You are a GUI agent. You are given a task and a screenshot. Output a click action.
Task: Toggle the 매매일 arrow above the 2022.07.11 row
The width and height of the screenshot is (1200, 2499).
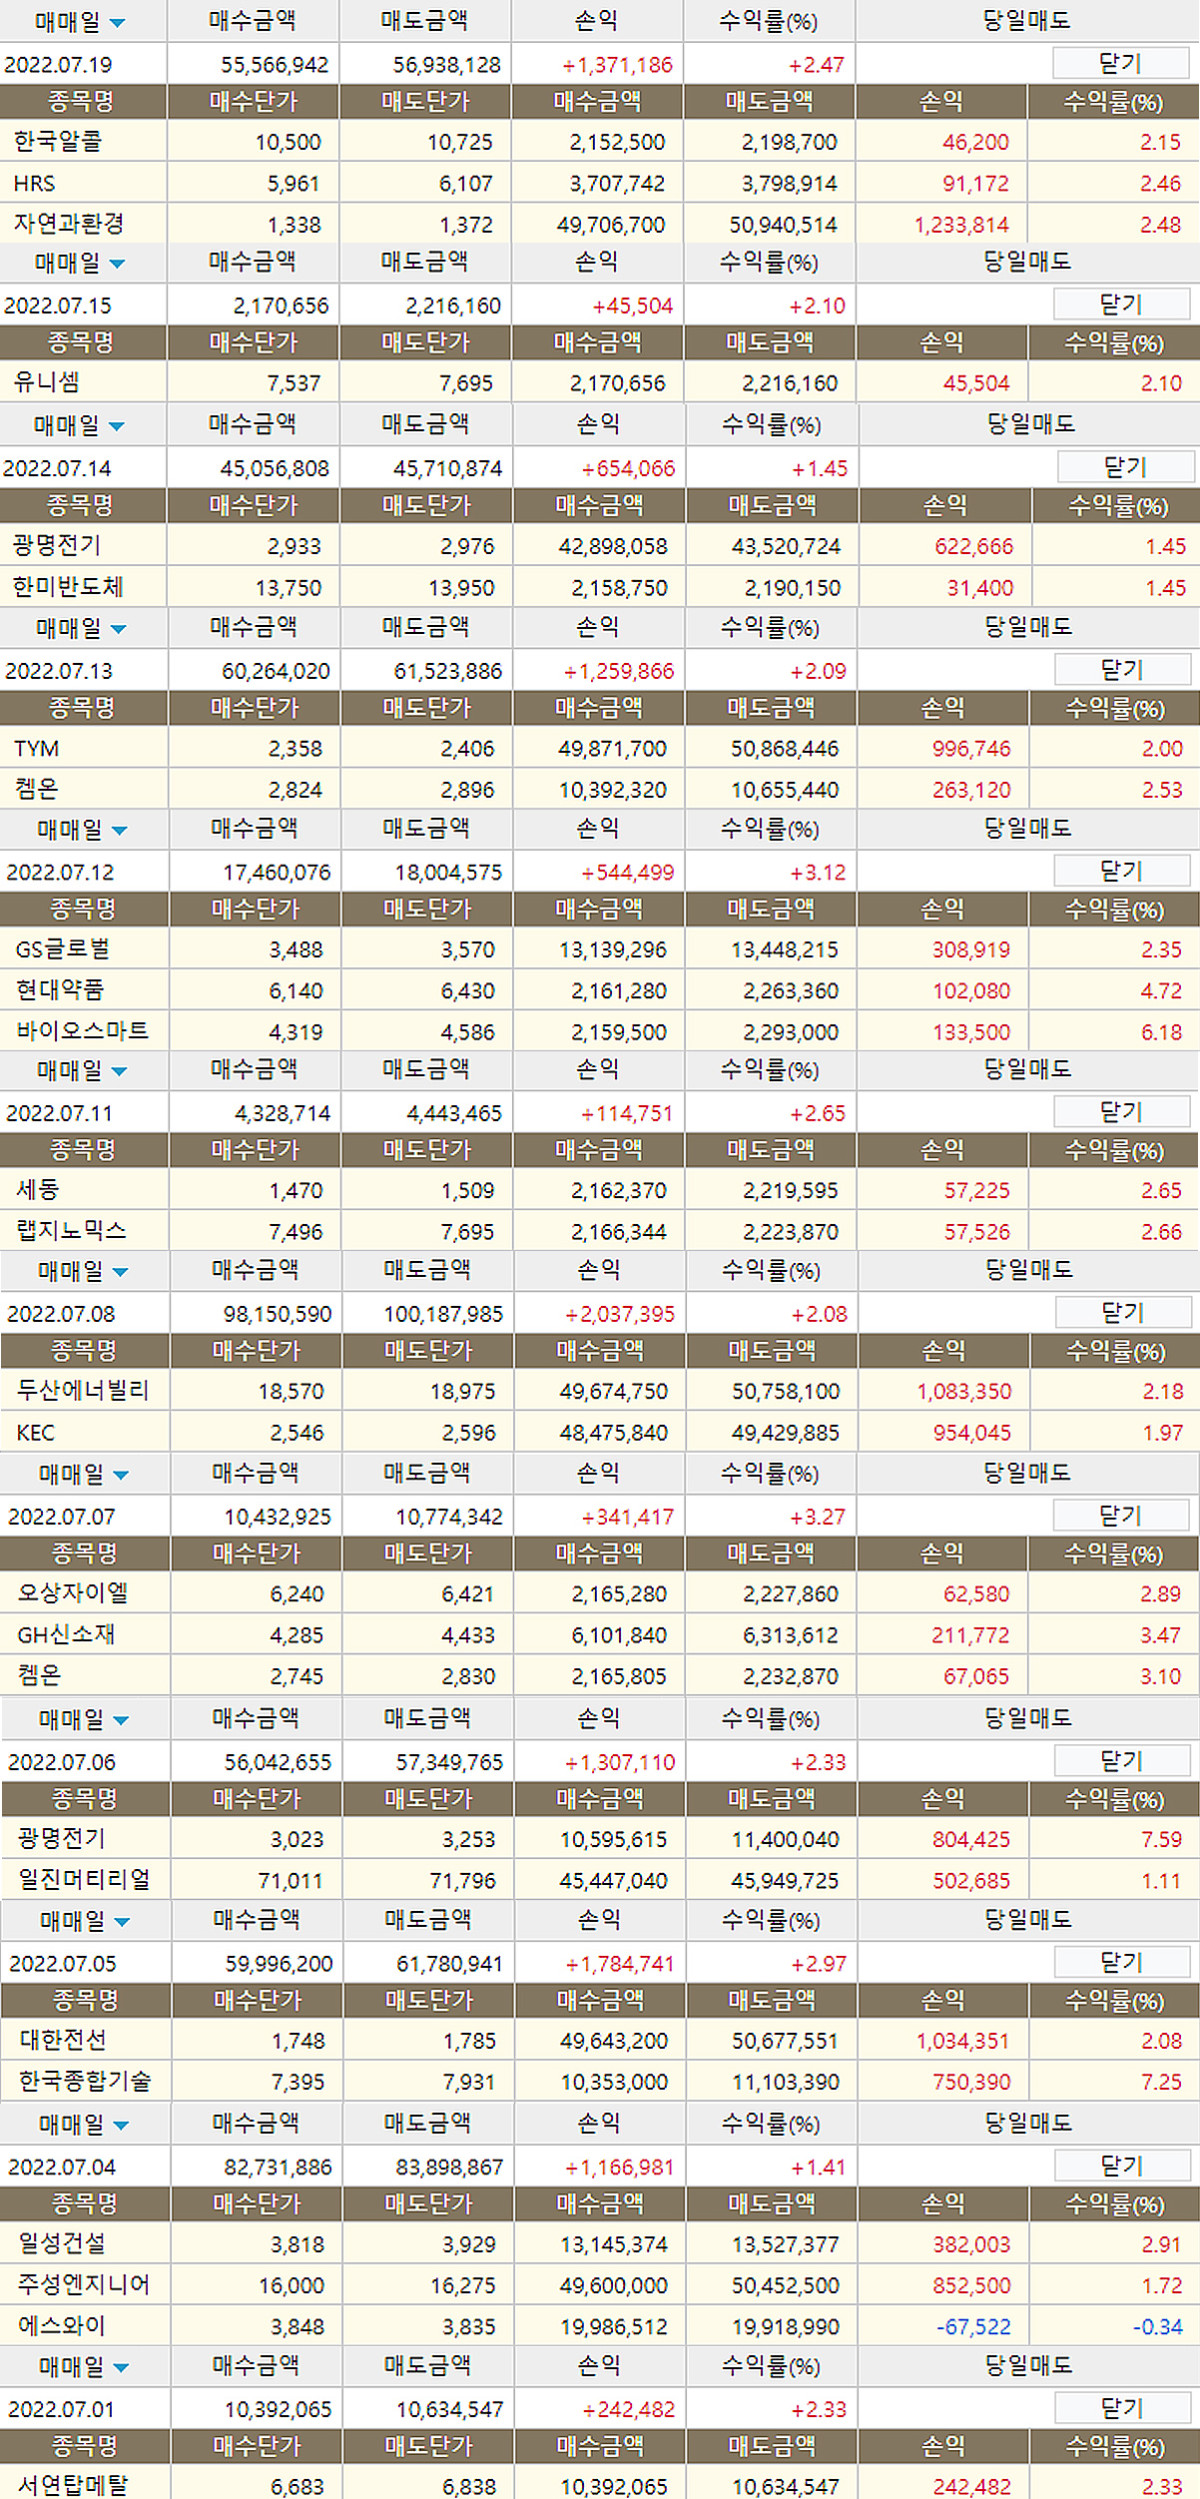pos(119,1072)
